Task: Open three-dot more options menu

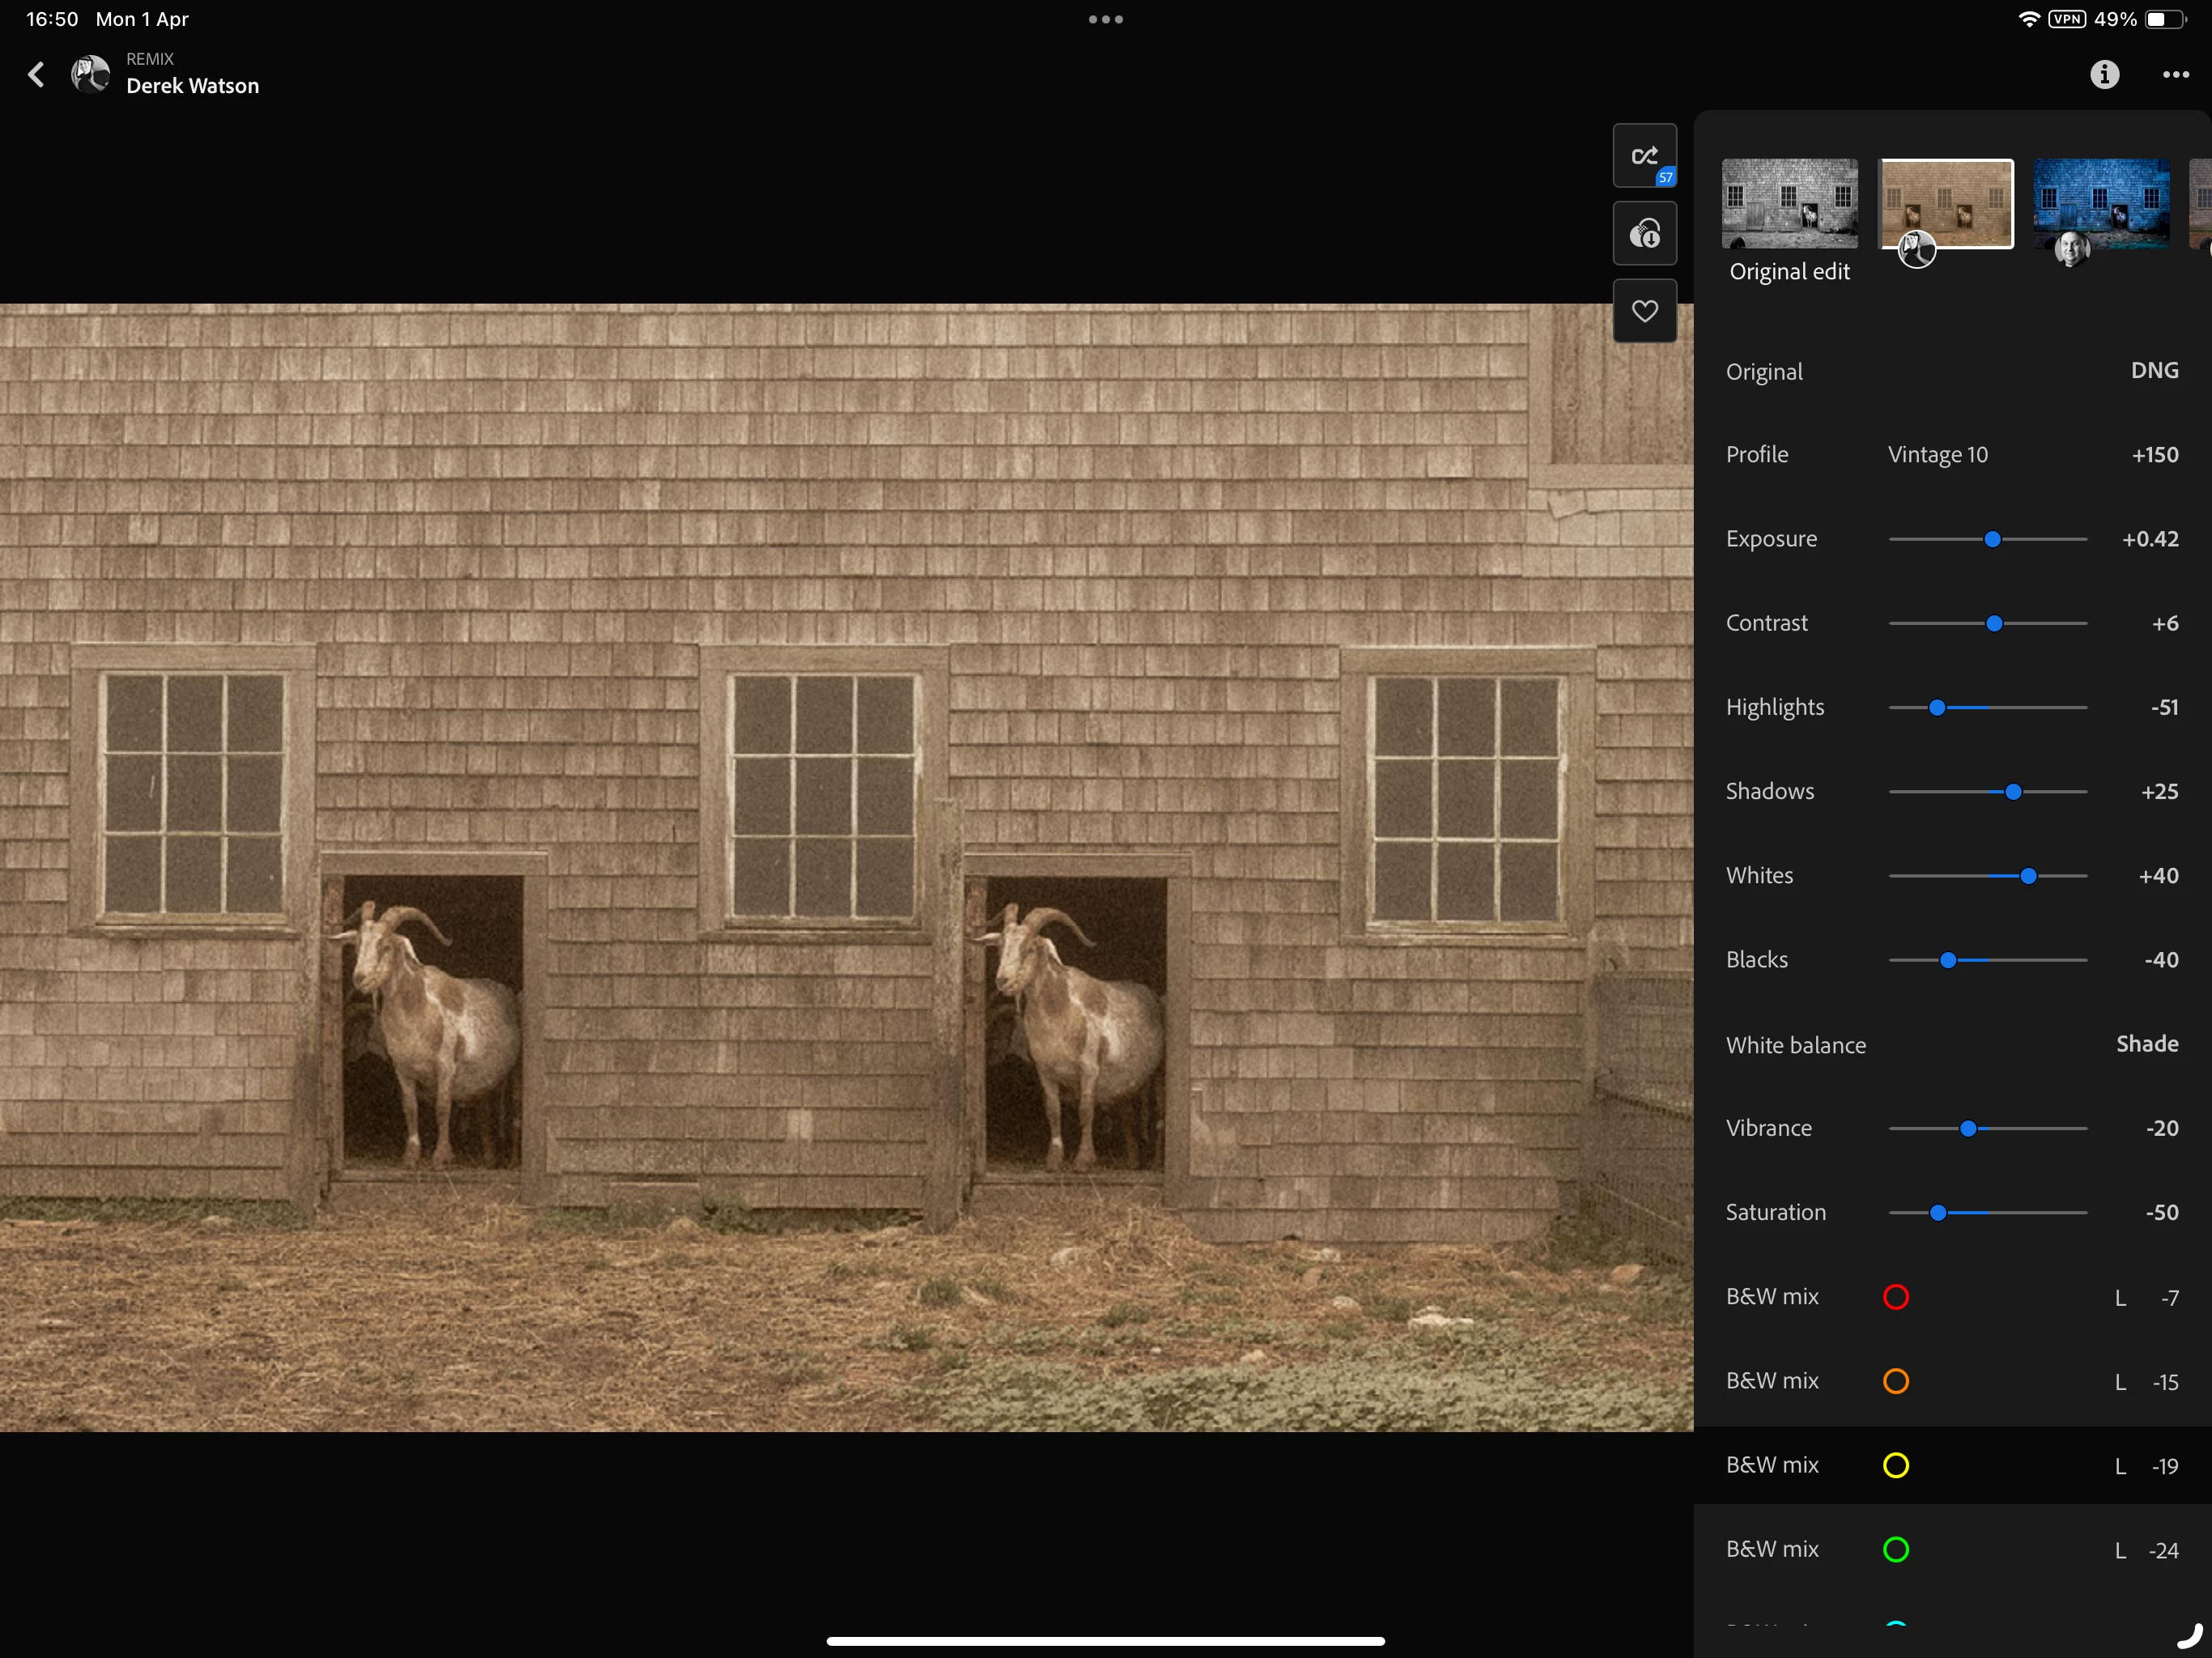Action: pos(2175,75)
